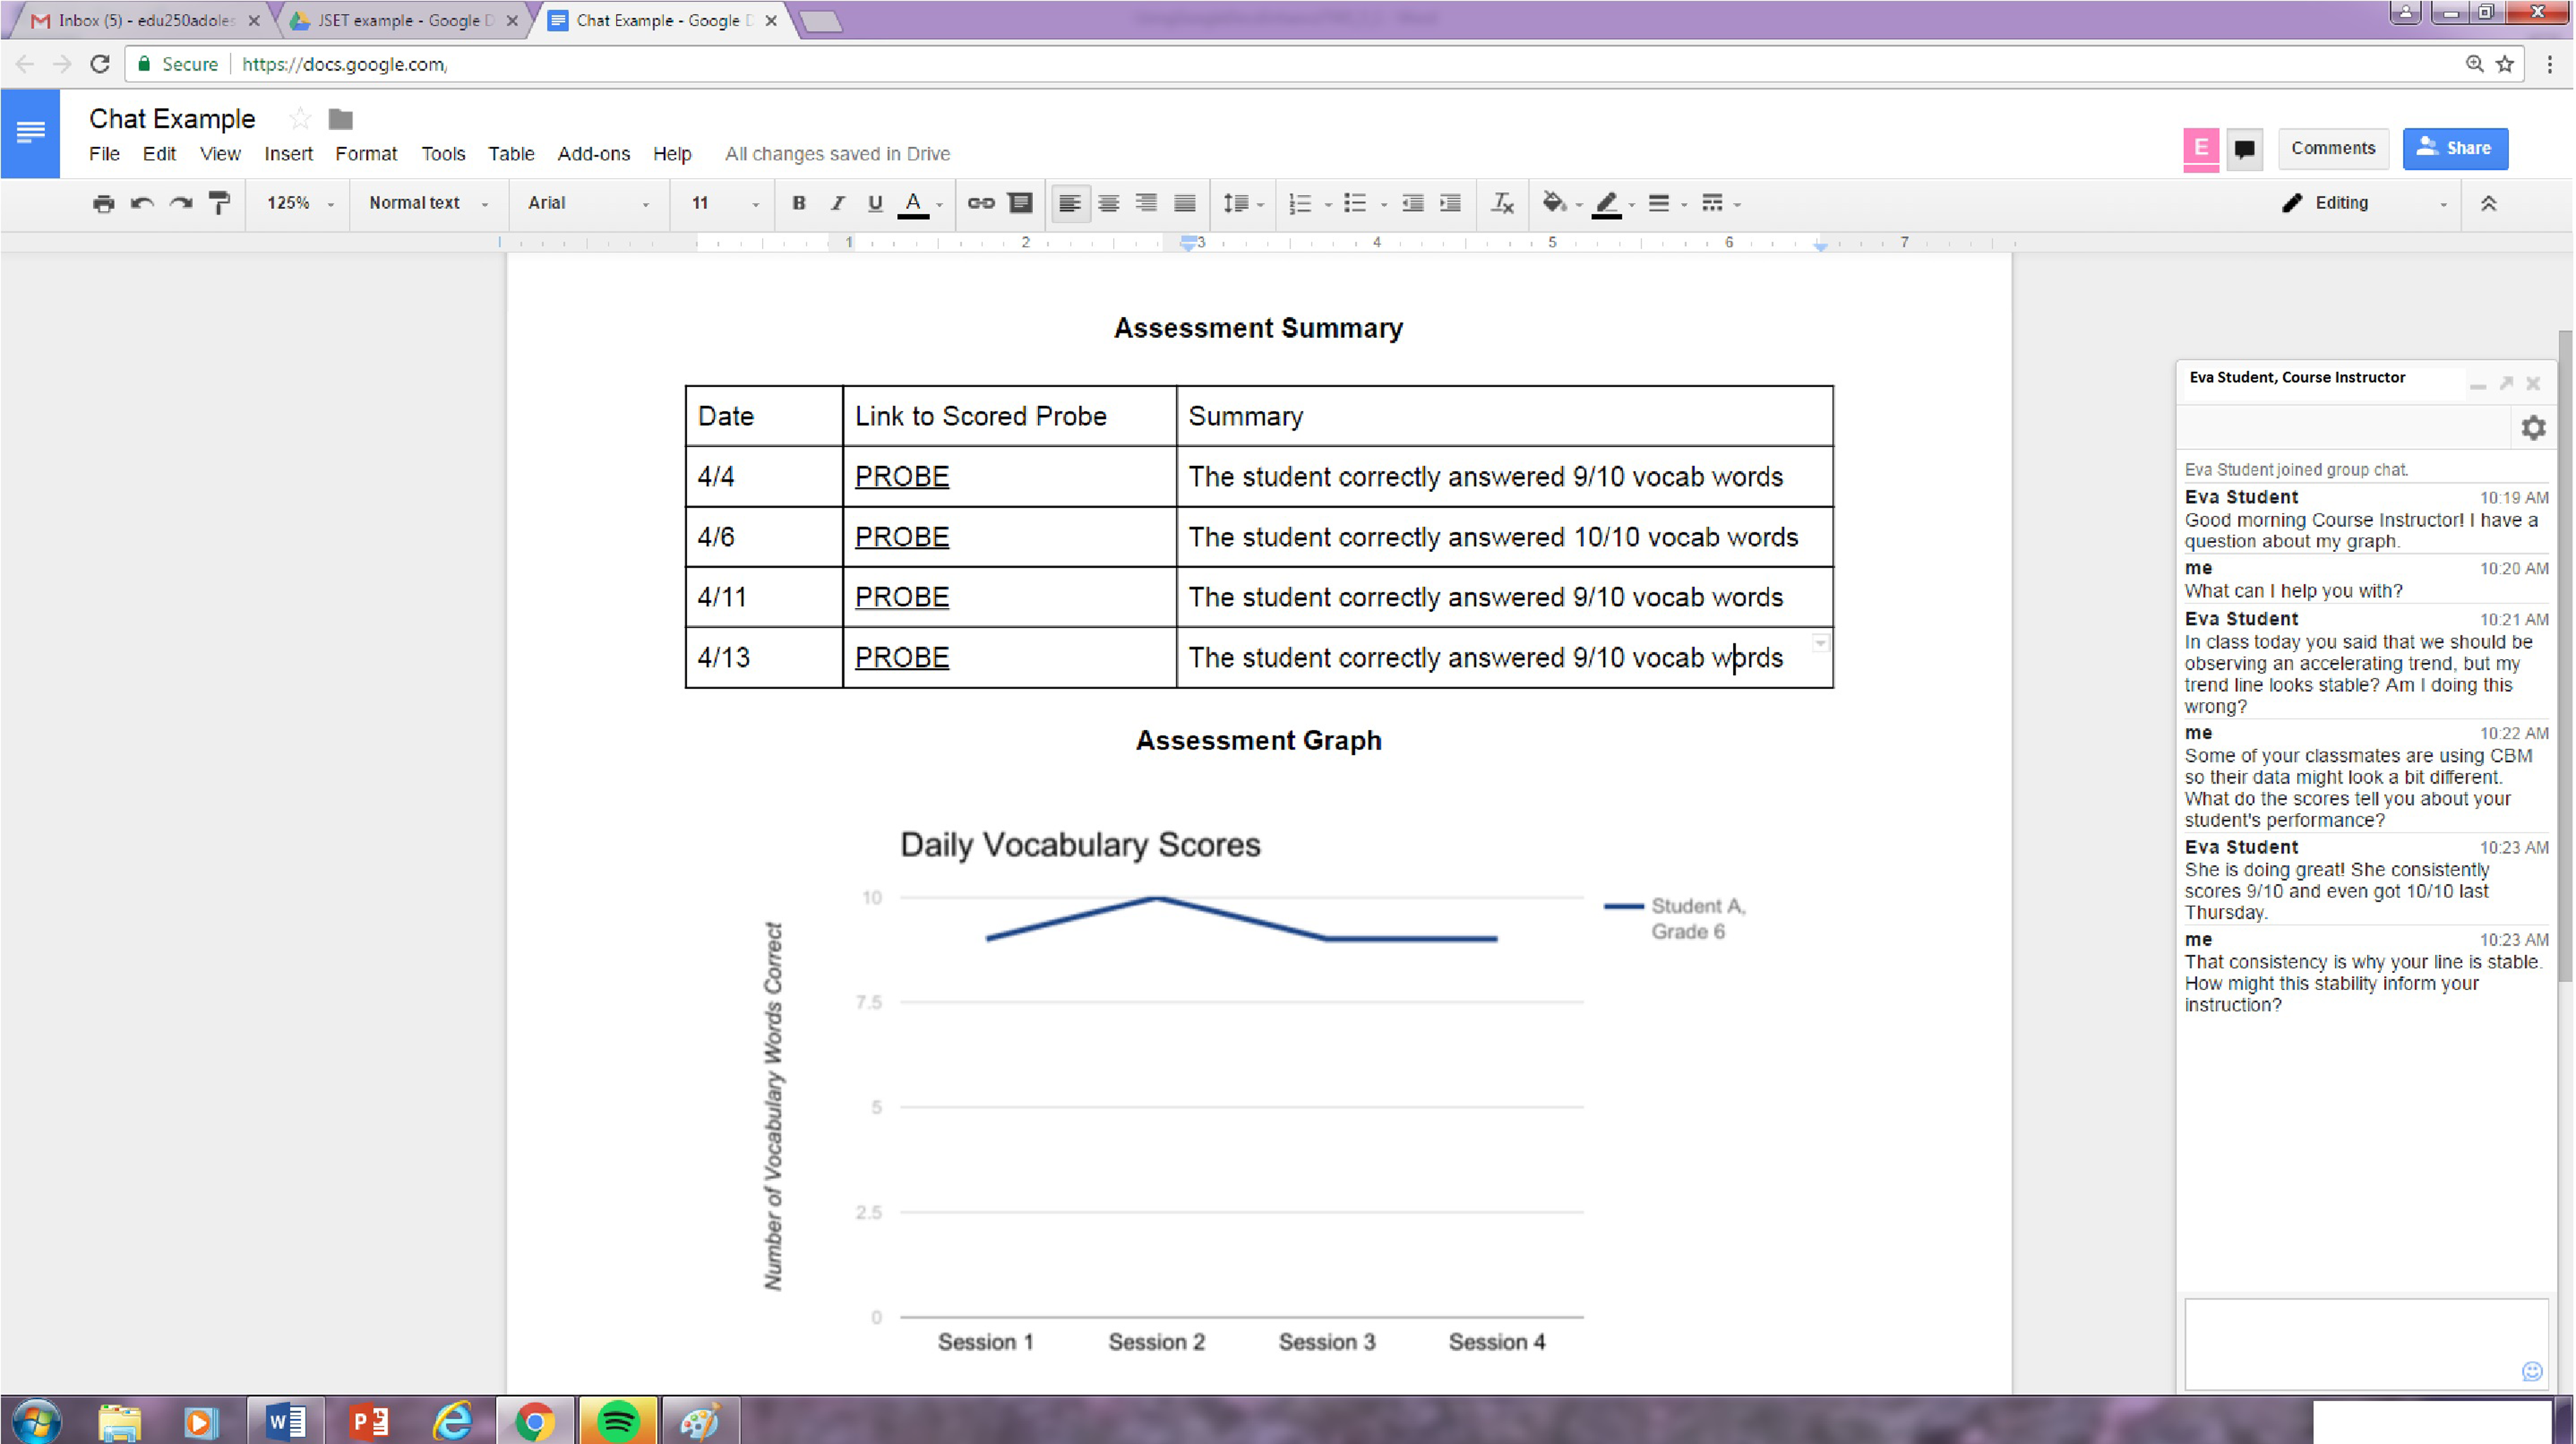Click the decrease indent icon
The image size is (2576, 1444).
coord(1412,203)
